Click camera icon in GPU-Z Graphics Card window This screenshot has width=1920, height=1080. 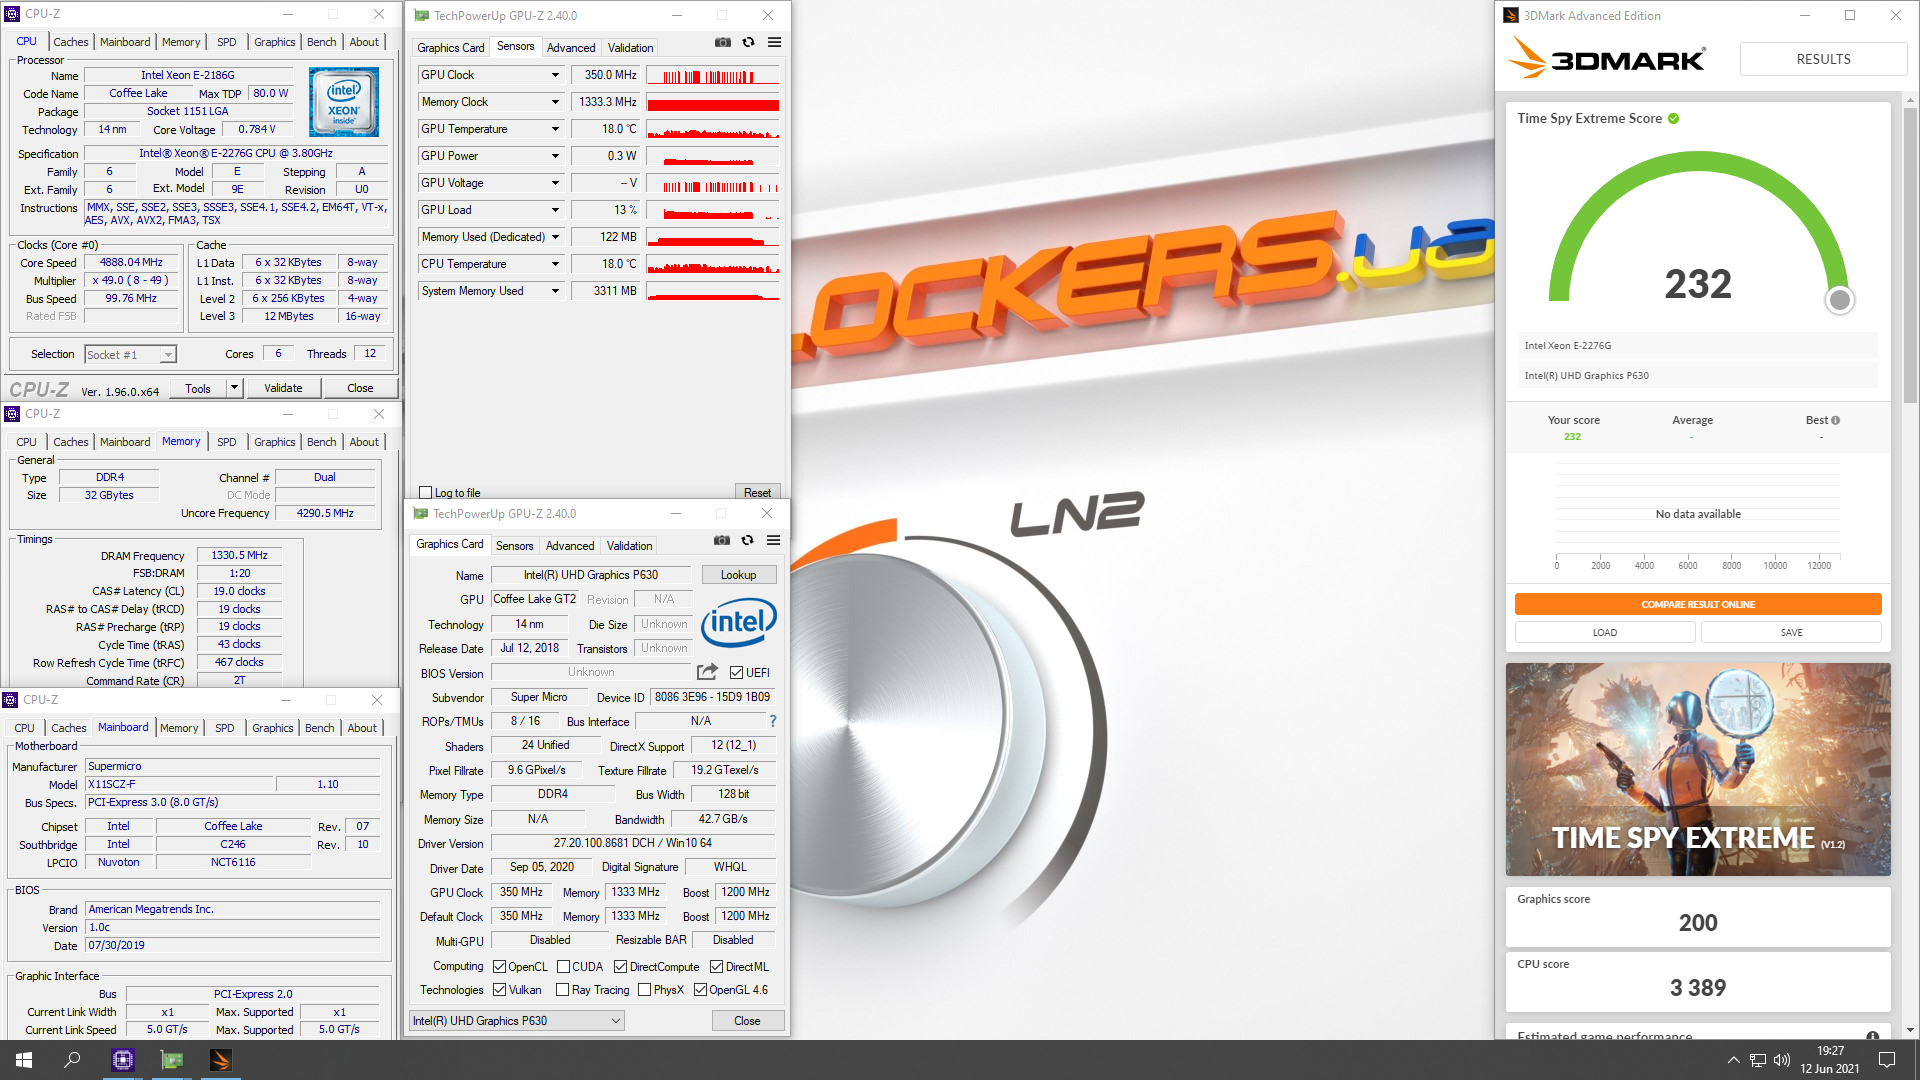(x=722, y=541)
